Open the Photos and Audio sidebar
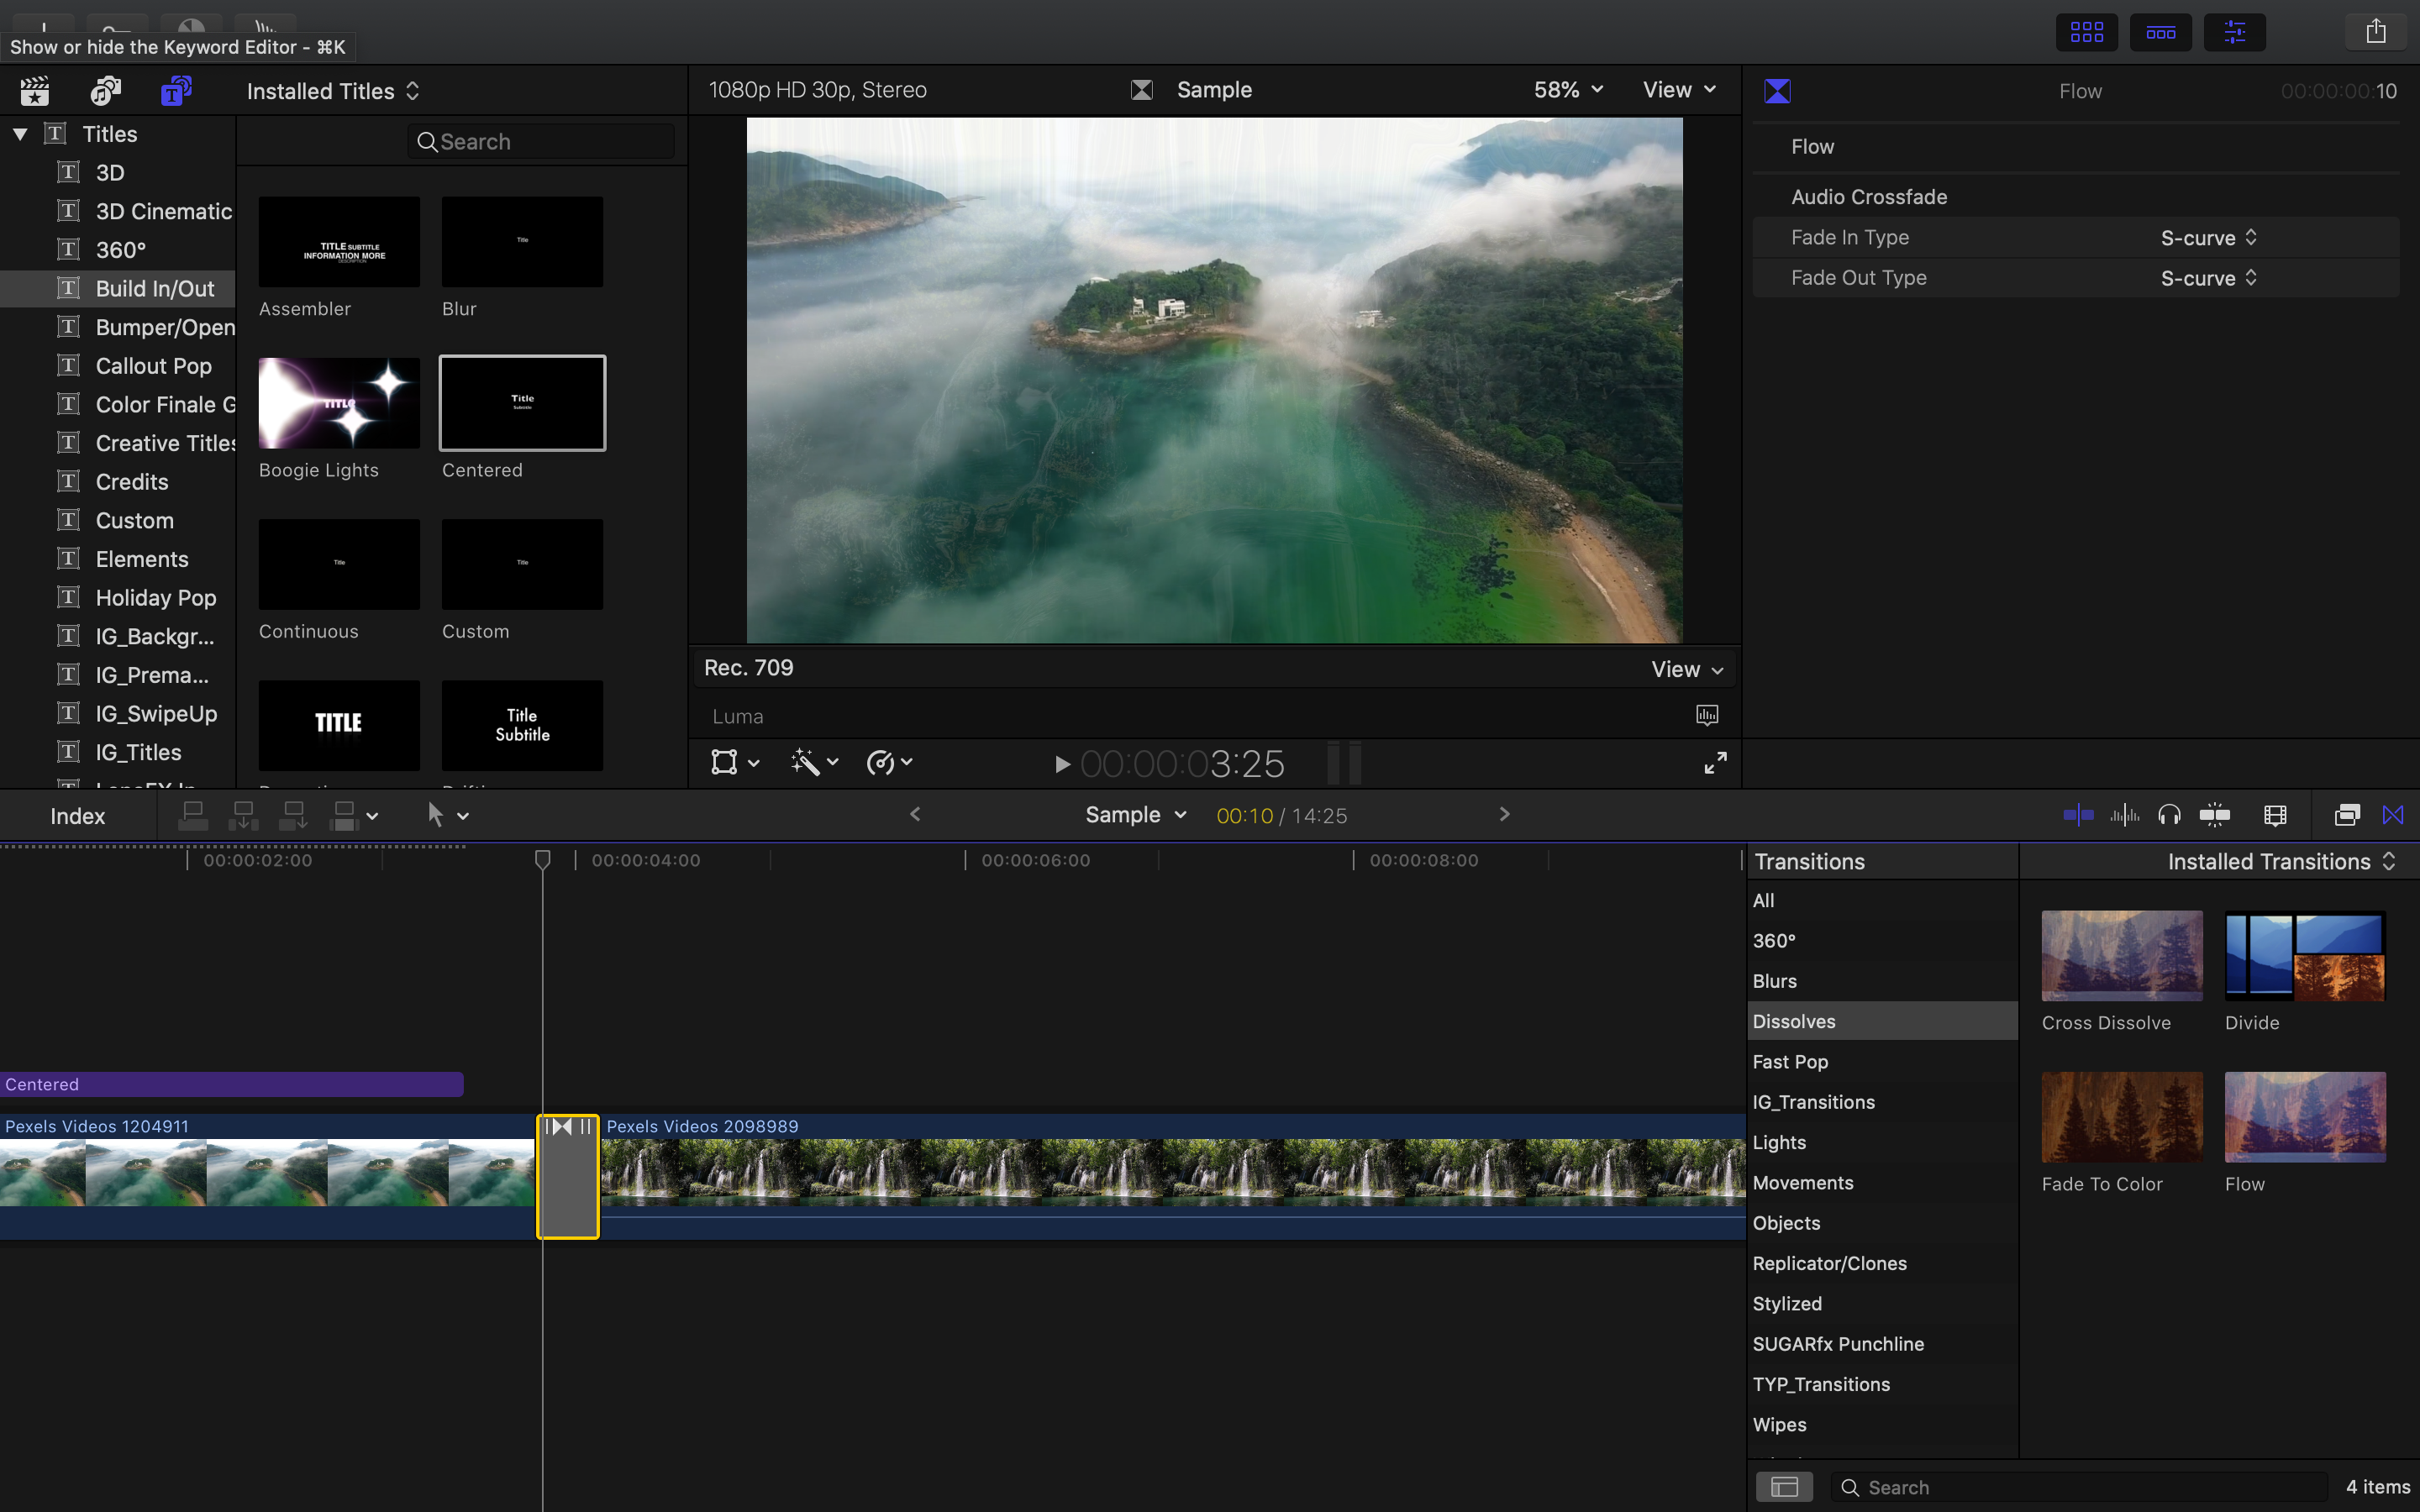The height and width of the screenshot is (1512, 2420). (x=105, y=90)
